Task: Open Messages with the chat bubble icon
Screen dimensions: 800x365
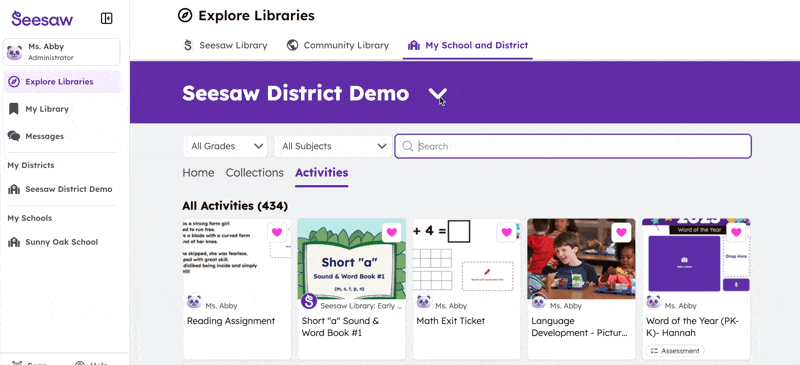Action: coord(14,136)
